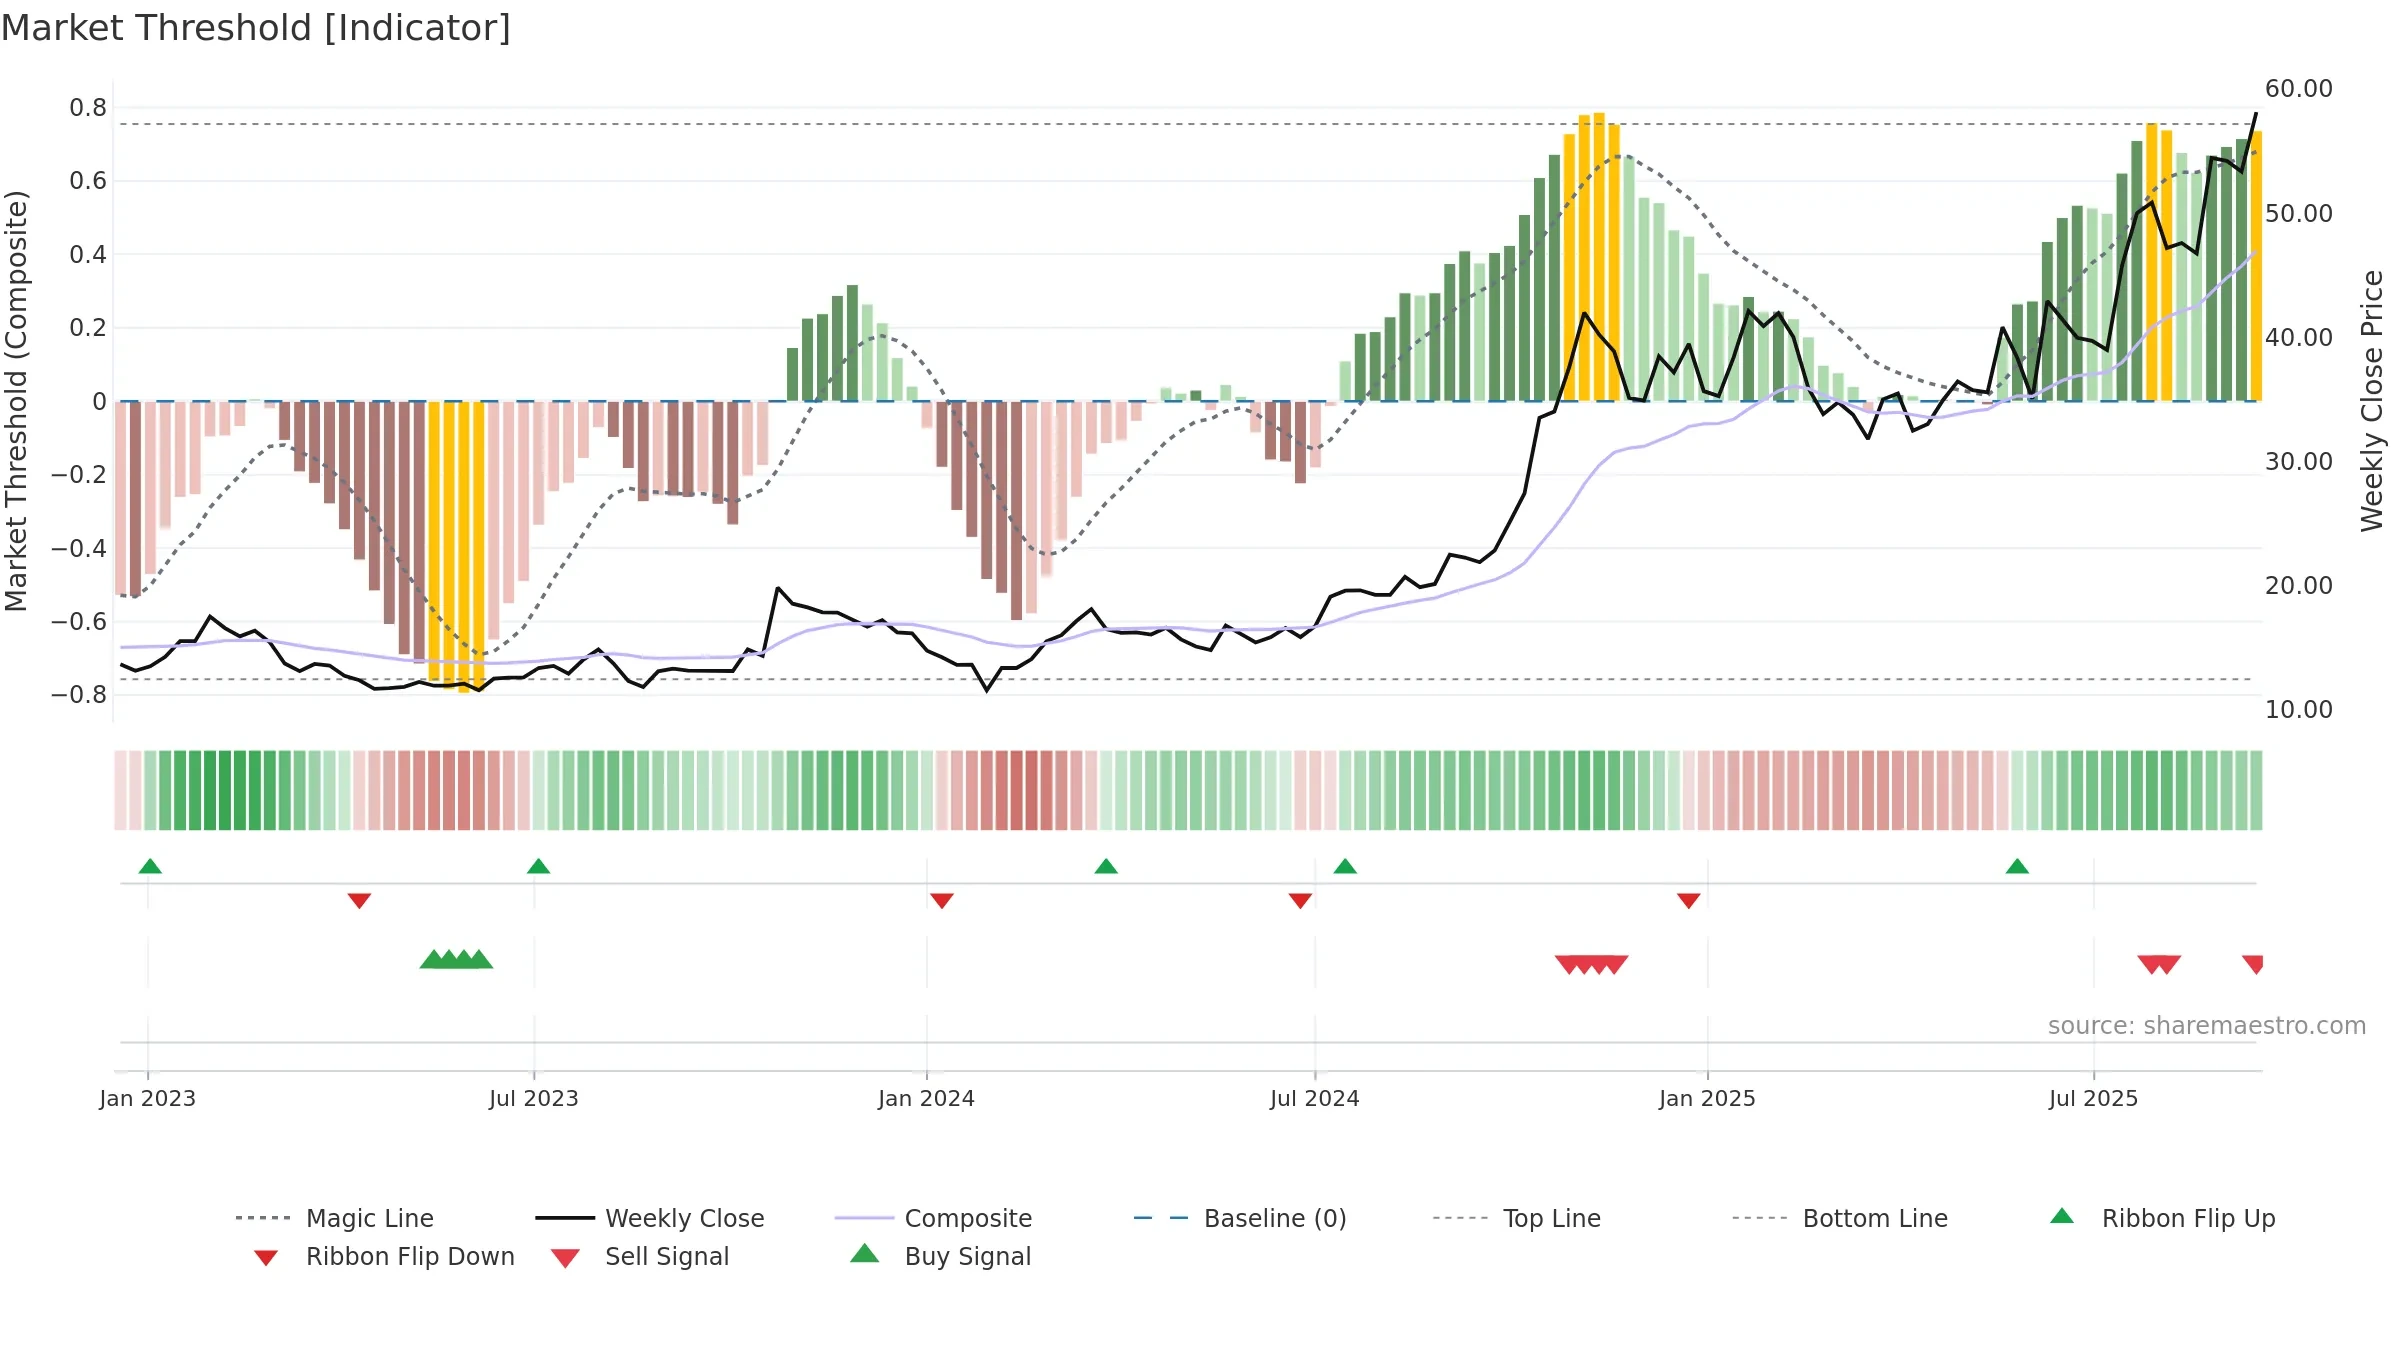Image resolution: width=2400 pixels, height=1350 pixels.
Task: Click the Jul 2023 x-axis label
Action: (x=534, y=1098)
